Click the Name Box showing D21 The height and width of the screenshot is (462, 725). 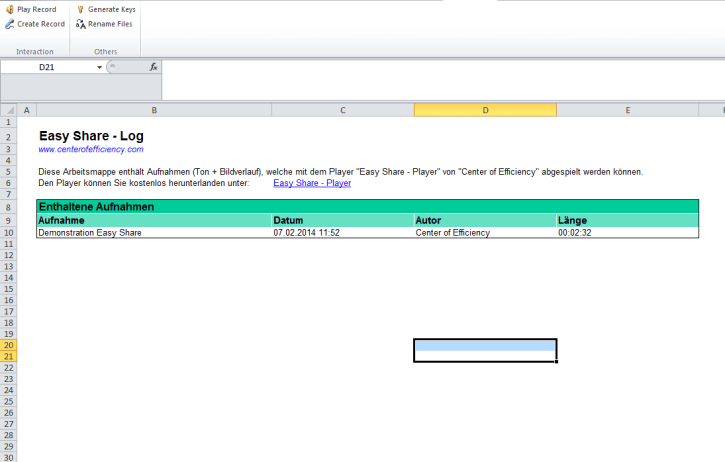(47, 67)
